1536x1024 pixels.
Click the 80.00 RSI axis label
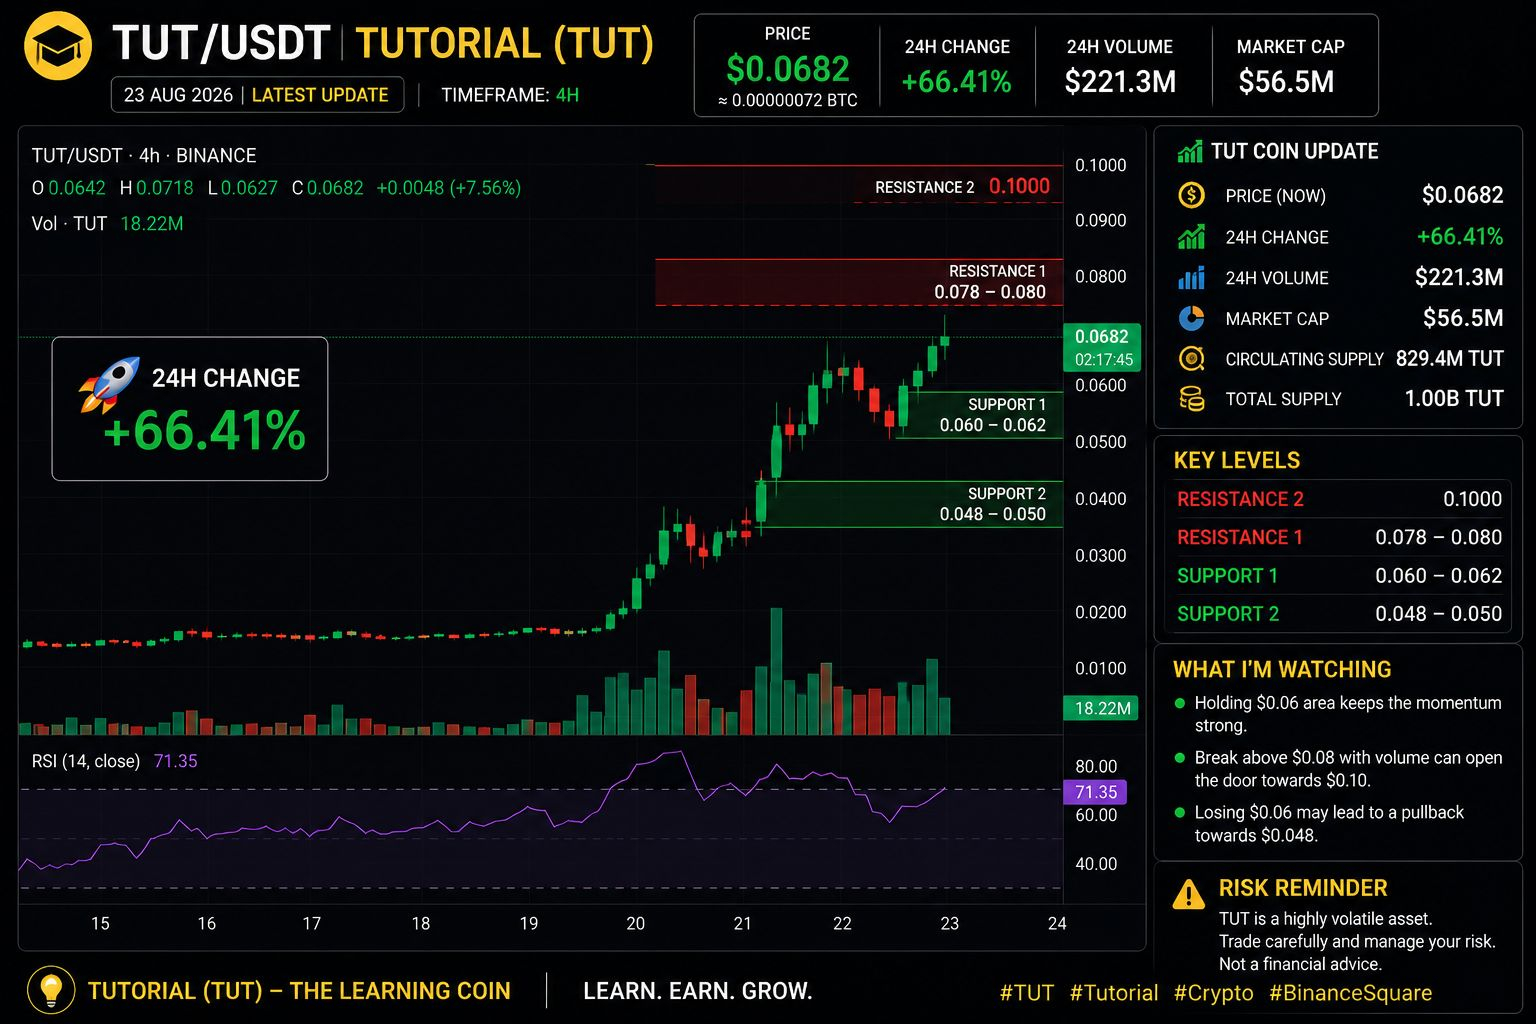1096,766
